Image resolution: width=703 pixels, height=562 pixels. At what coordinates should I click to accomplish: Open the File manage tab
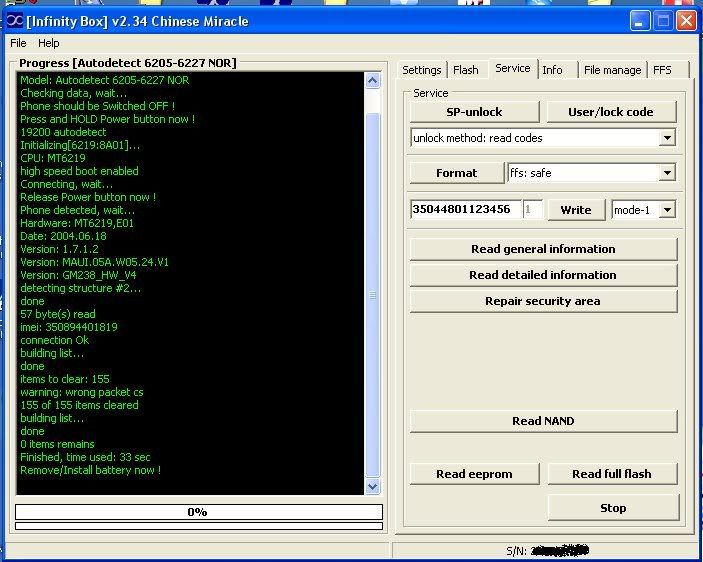pyautogui.click(x=612, y=70)
